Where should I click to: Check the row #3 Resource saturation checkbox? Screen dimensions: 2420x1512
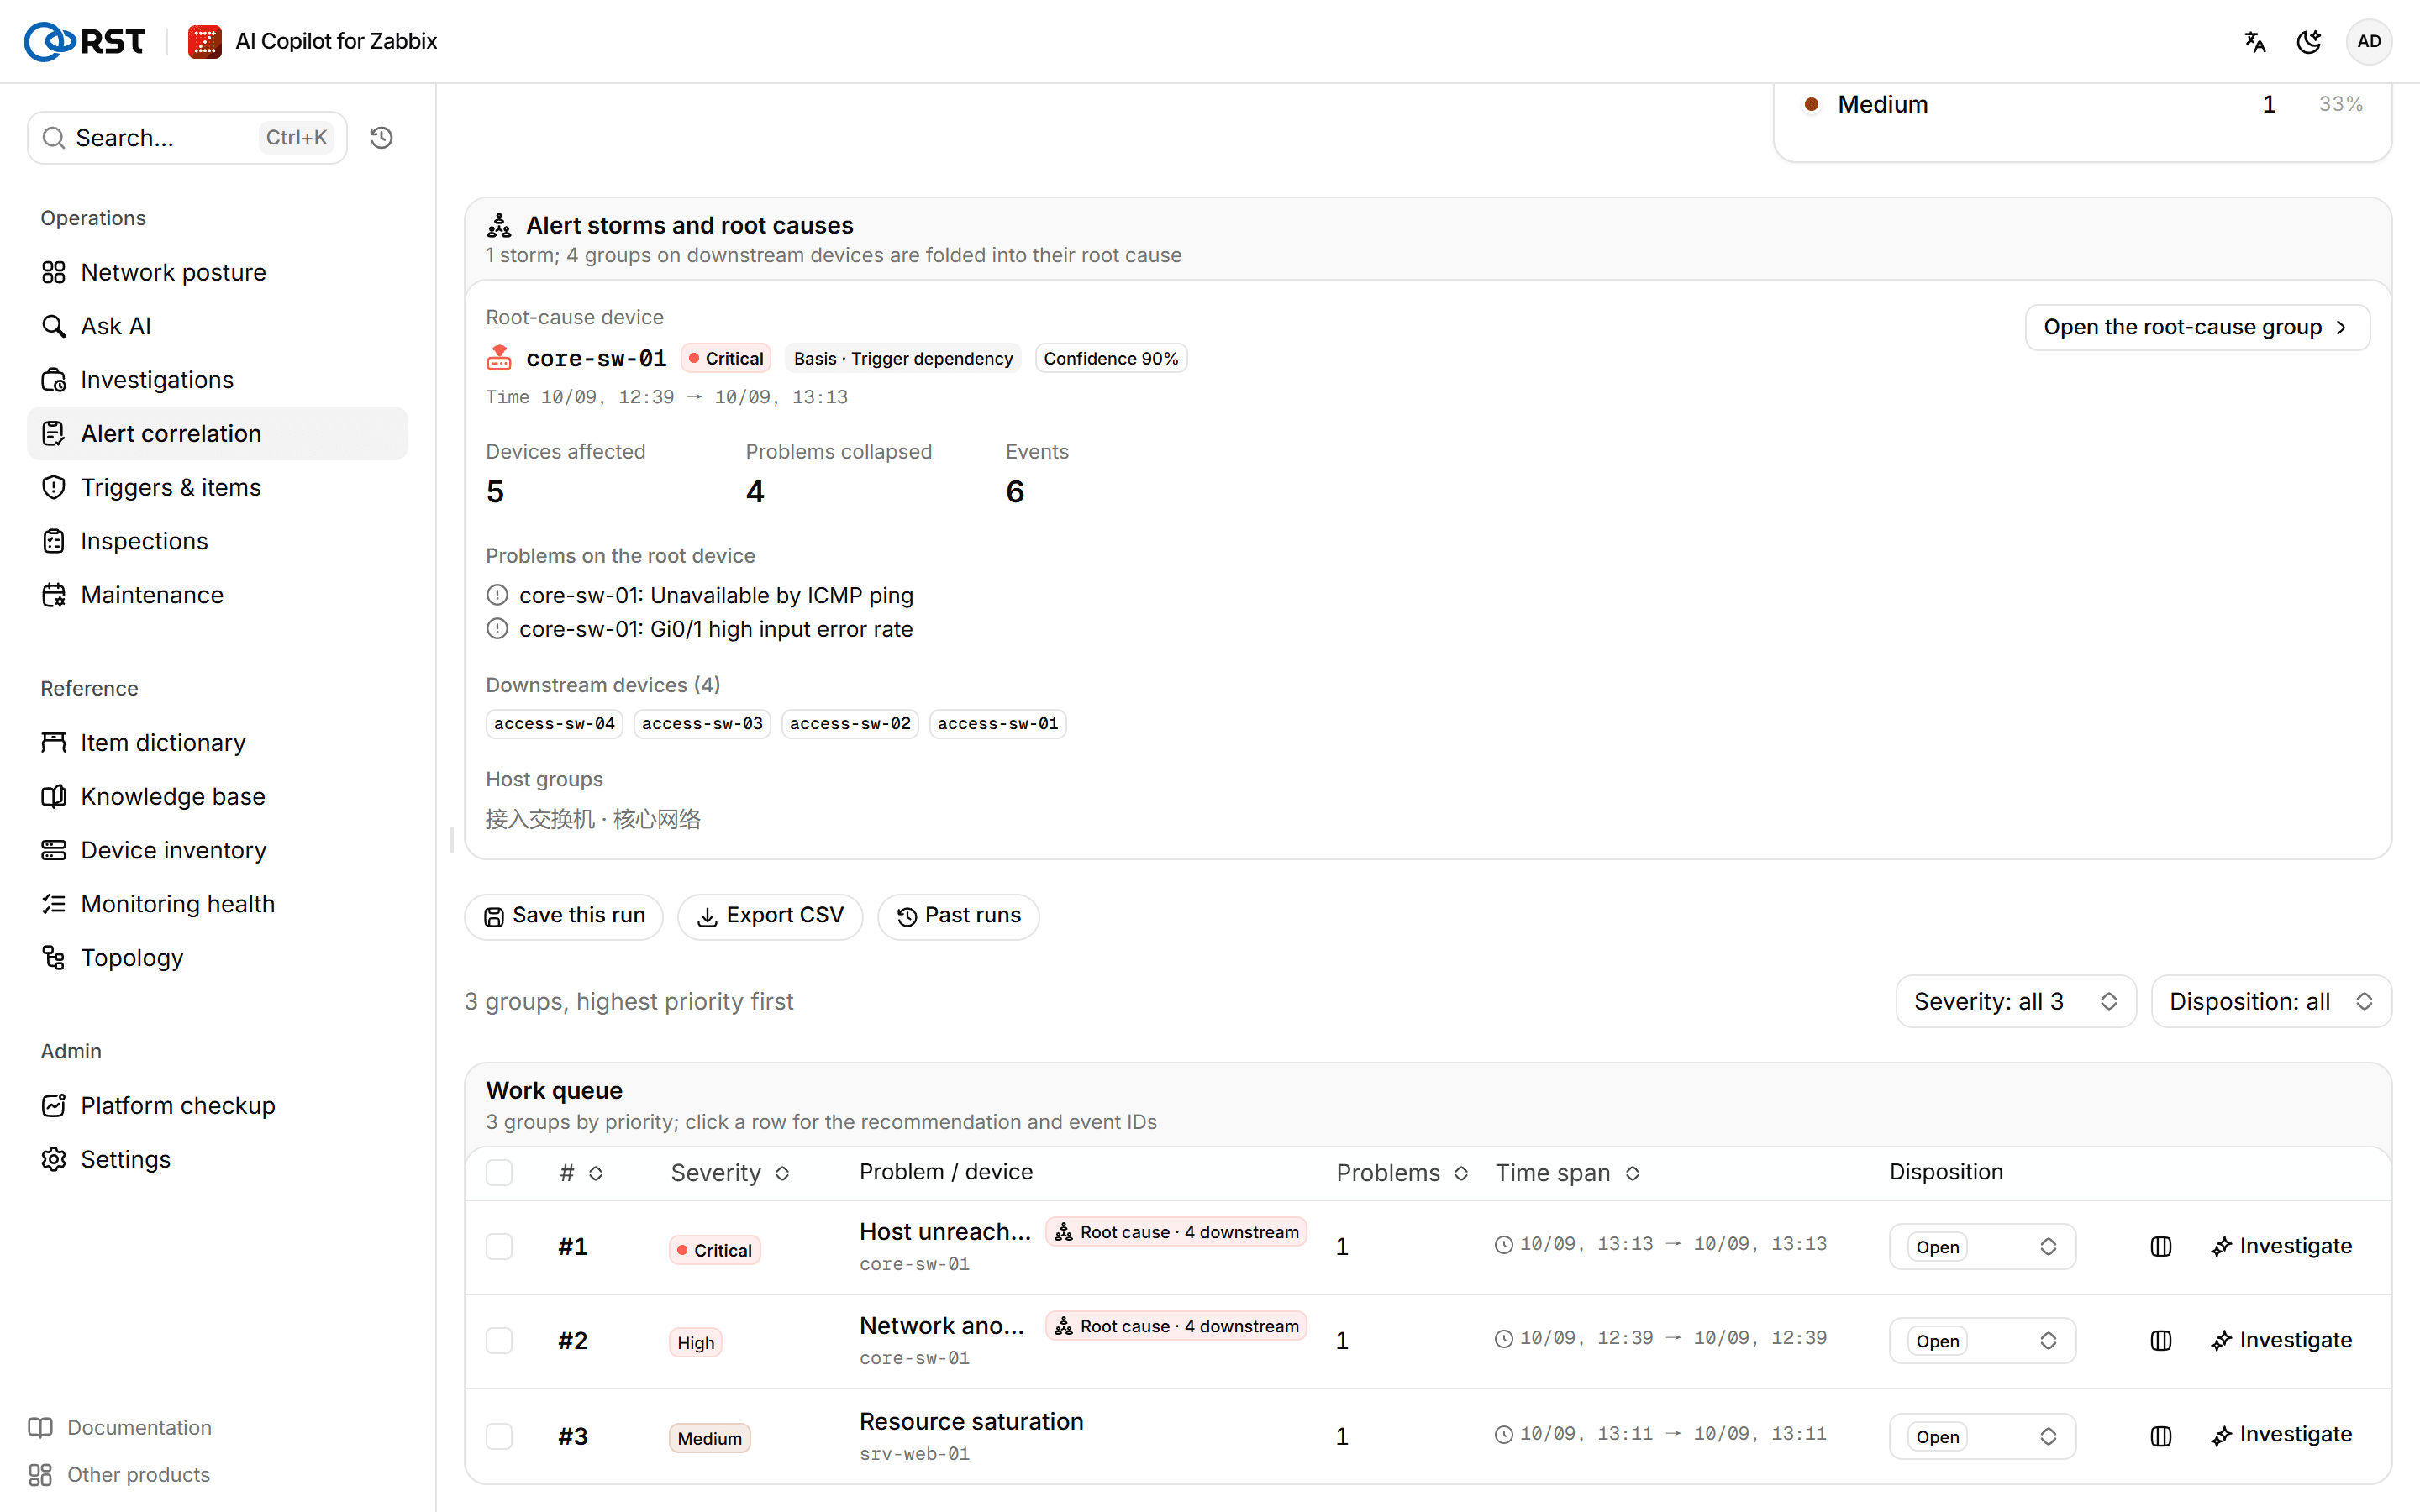click(x=499, y=1436)
